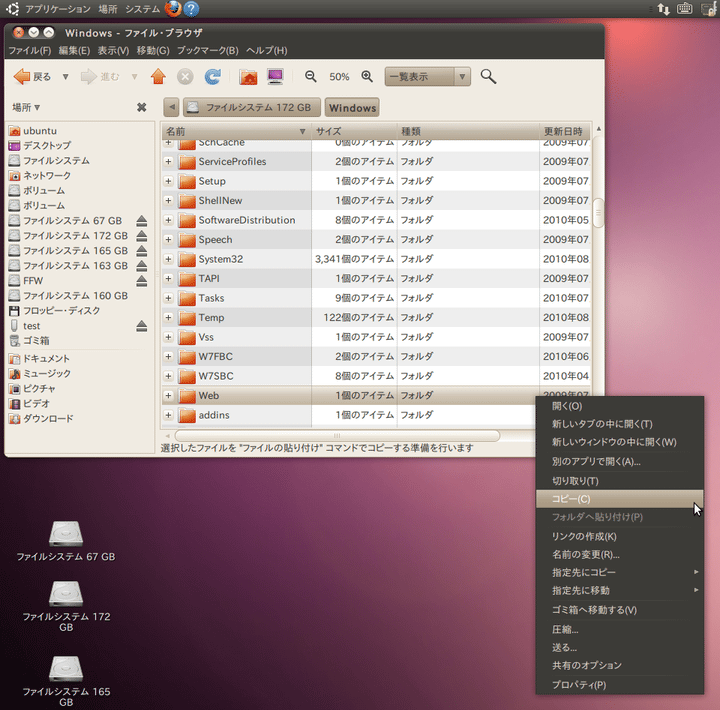Open the 場所 sidebar selector dropdown
The height and width of the screenshot is (710, 720).
coord(26,107)
